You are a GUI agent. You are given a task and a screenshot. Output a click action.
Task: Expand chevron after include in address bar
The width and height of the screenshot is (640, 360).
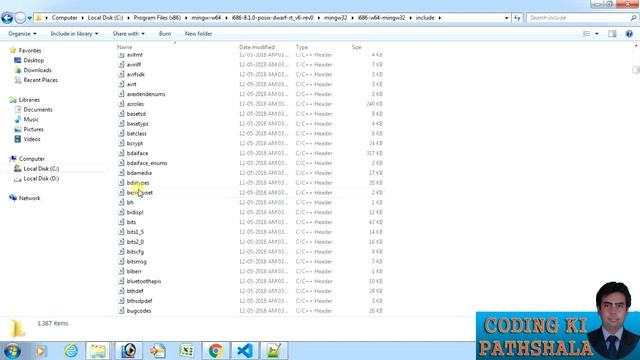coord(440,18)
